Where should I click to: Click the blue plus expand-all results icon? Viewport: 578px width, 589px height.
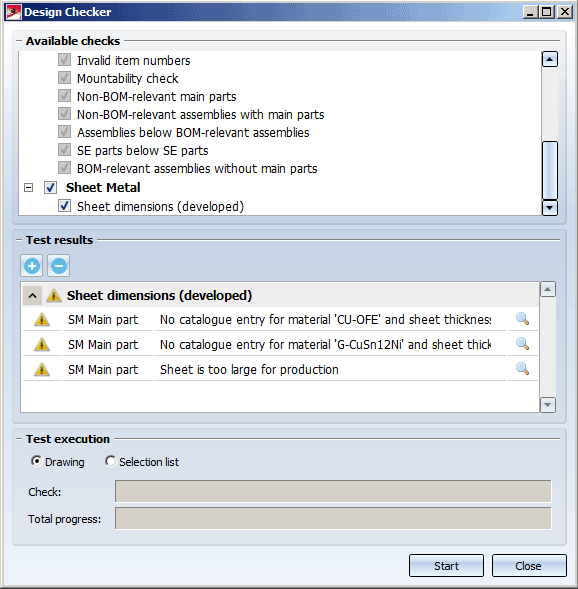(x=32, y=266)
